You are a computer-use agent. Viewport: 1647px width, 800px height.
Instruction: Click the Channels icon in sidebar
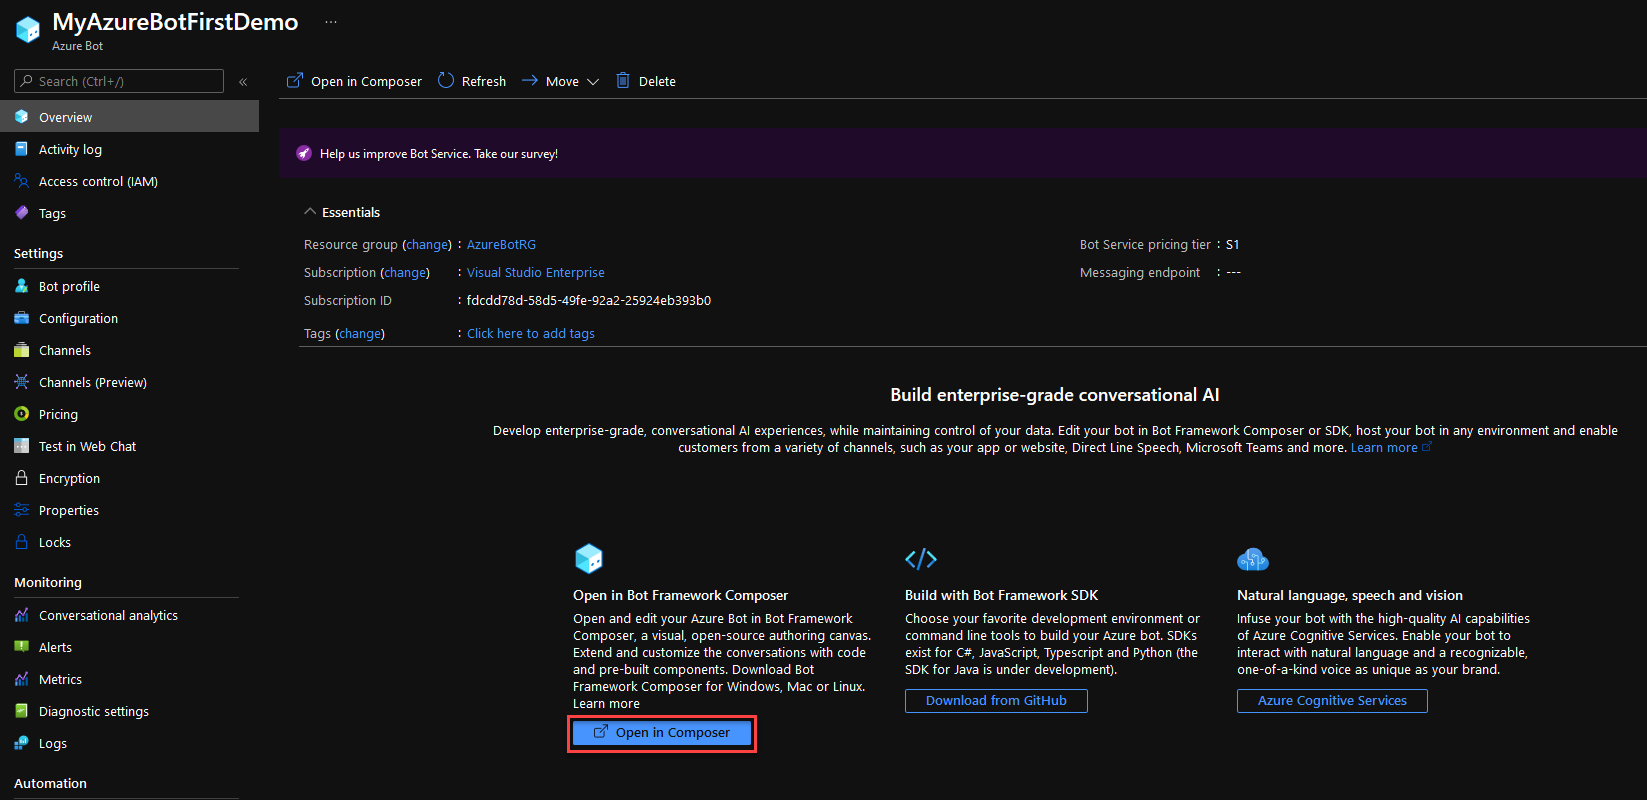point(22,350)
